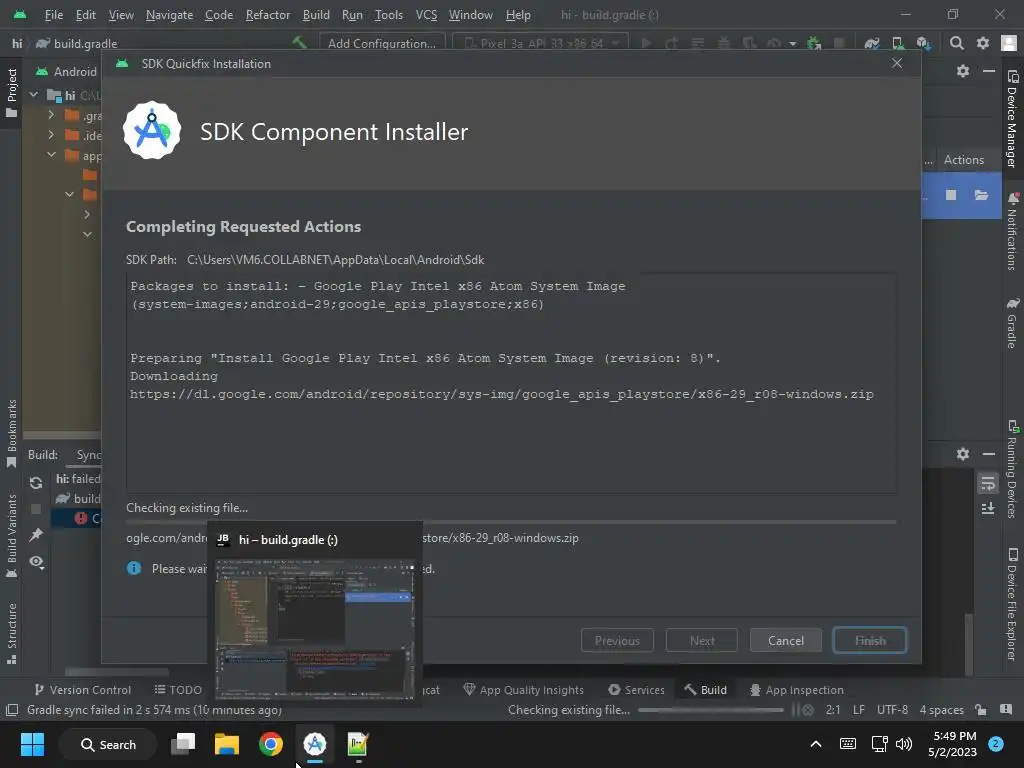Image resolution: width=1024 pixels, height=768 pixels.
Task: Open the Refactor menu
Action: 268,14
